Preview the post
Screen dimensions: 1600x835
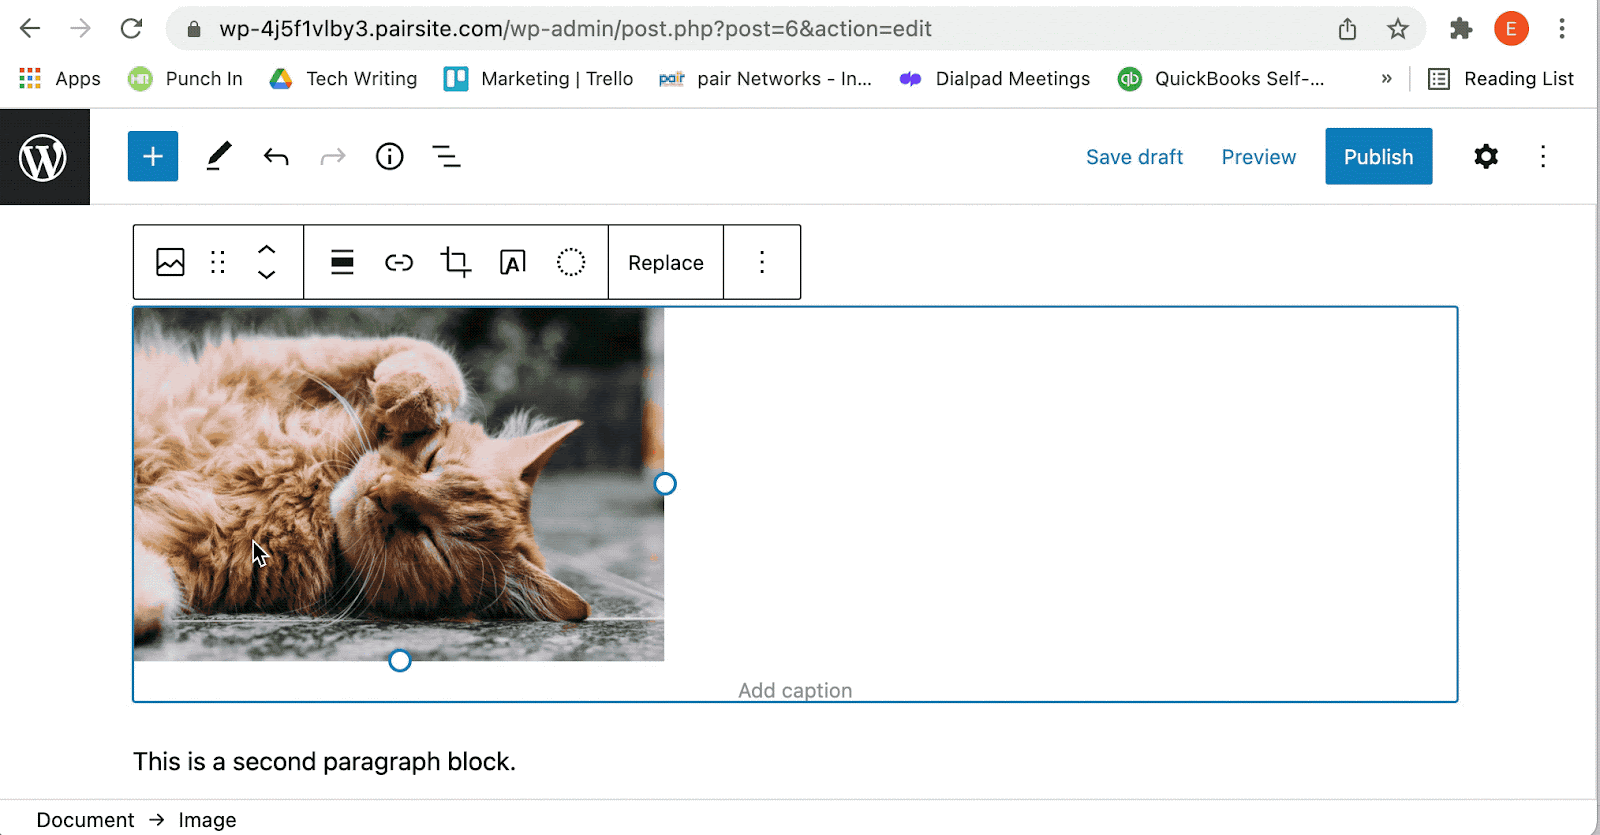(1258, 157)
